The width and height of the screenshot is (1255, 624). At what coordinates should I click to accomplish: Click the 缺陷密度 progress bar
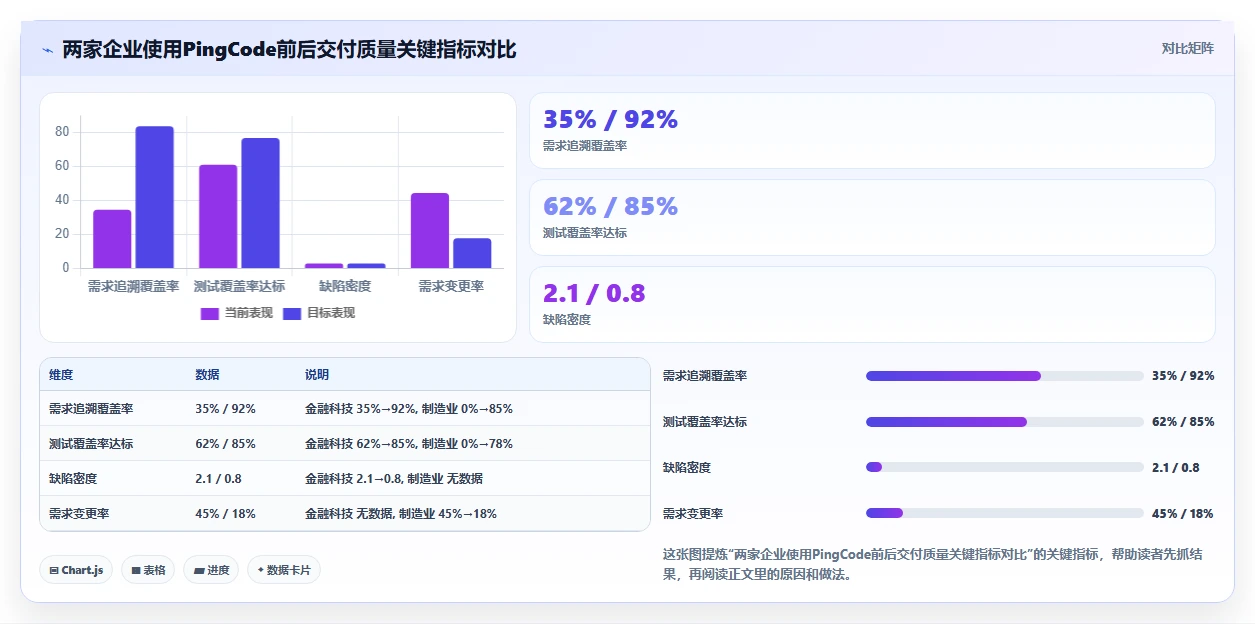pos(1004,467)
